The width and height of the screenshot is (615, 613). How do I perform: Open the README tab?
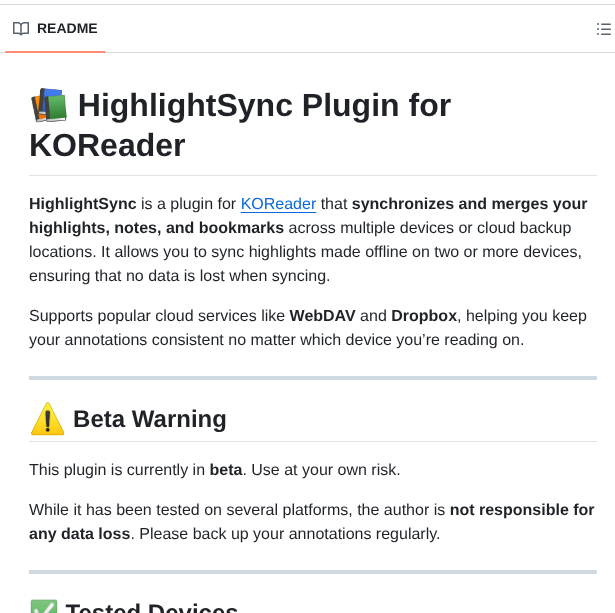point(55,29)
